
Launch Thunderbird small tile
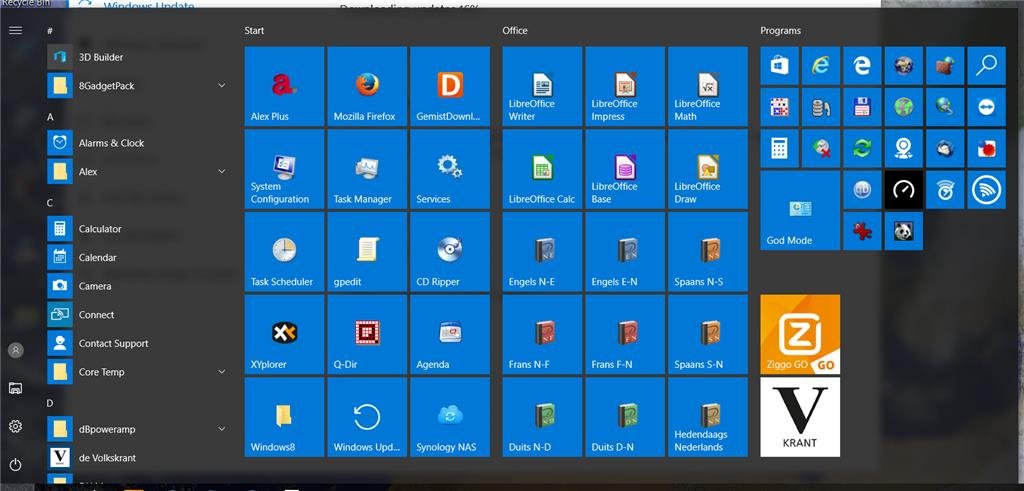click(x=945, y=148)
